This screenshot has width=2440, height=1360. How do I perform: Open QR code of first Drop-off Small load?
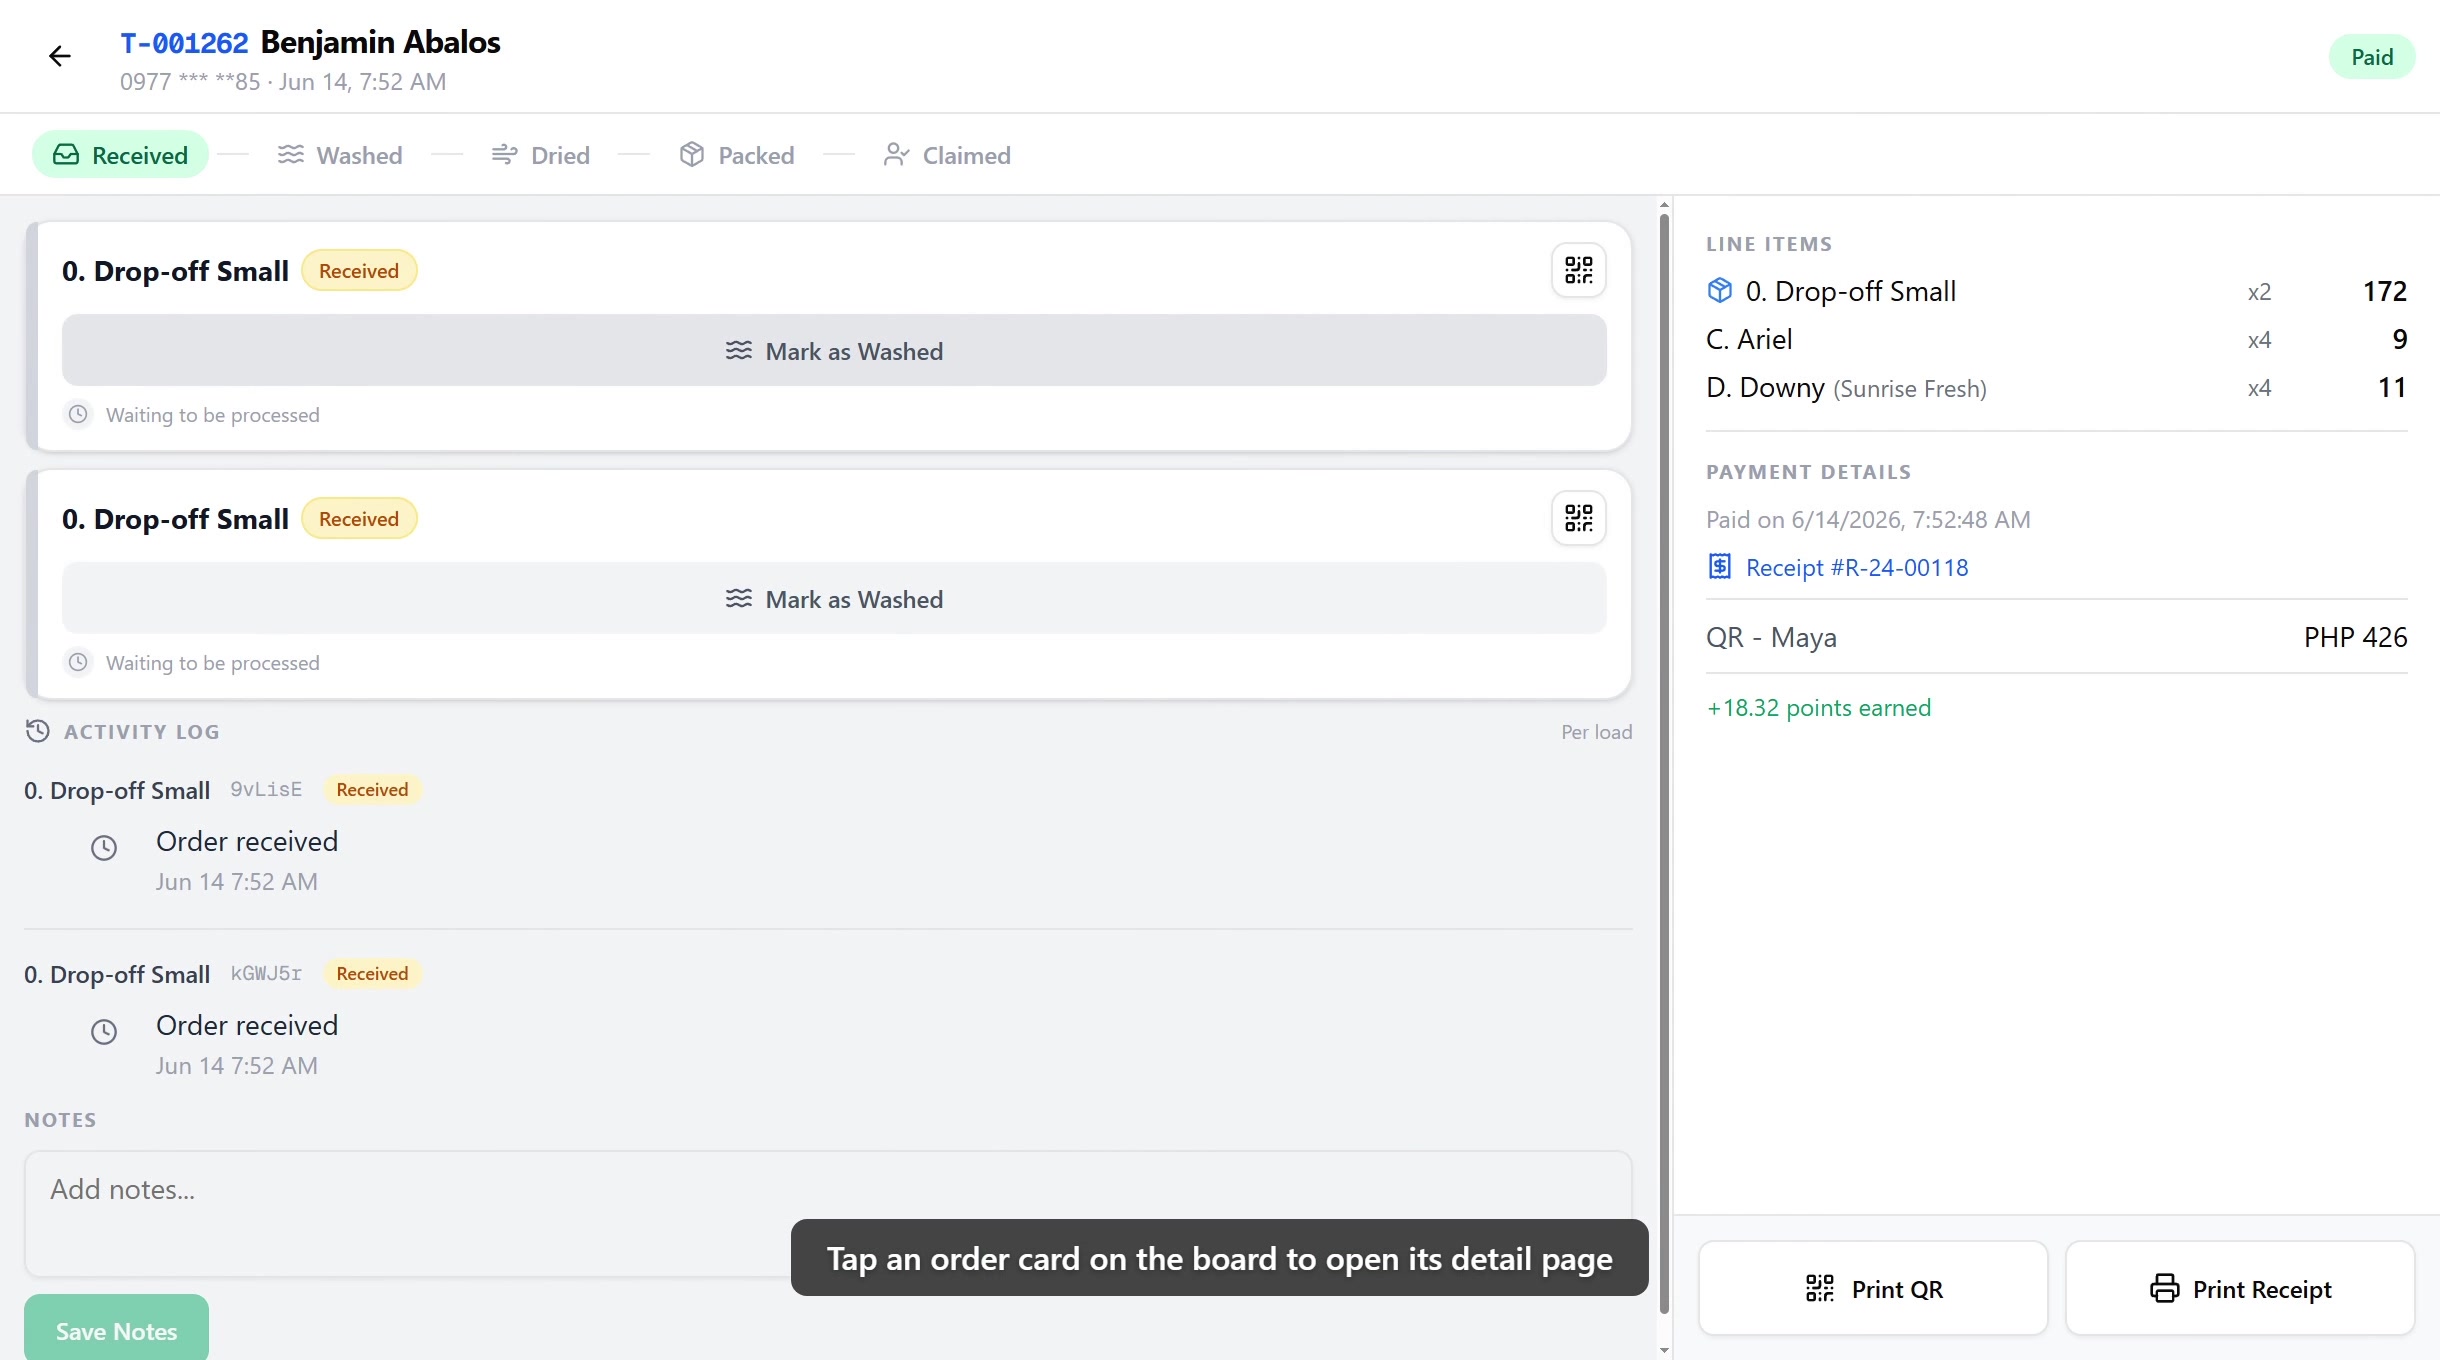[1579, 270]
